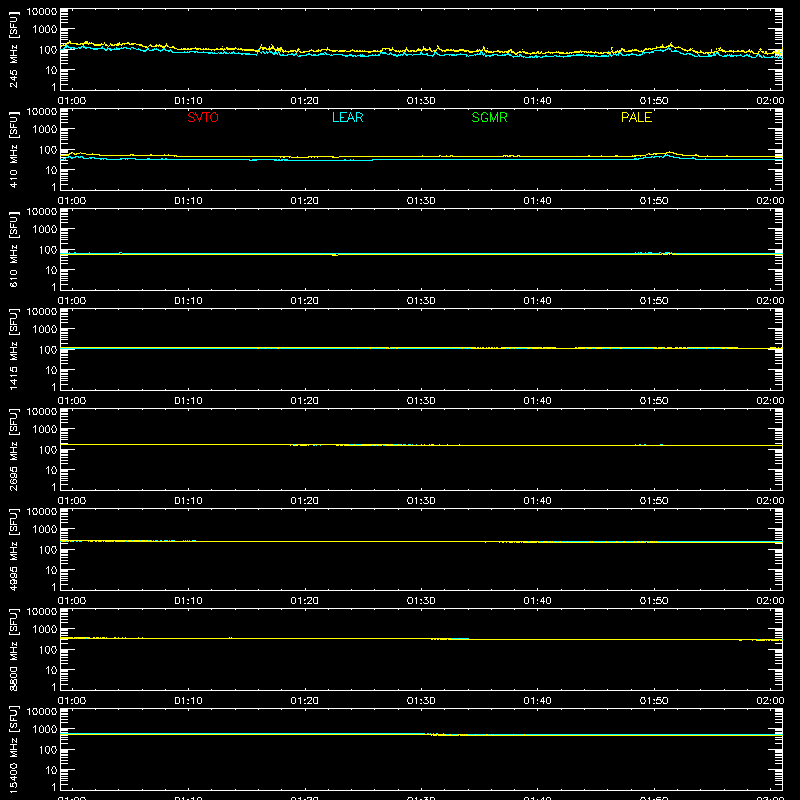Select the '410 MHz [SFU]' axis title
Screen dimensions: 800x800
(13, 149)
